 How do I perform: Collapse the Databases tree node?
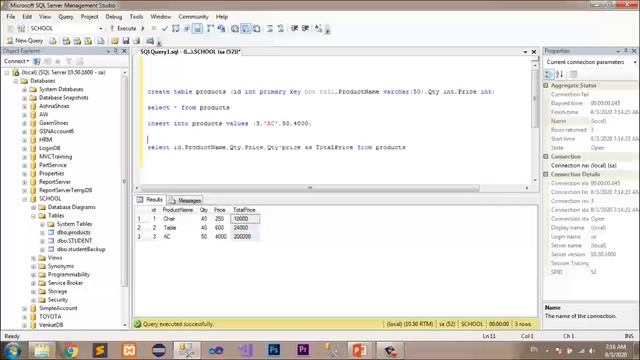(16, 81)
